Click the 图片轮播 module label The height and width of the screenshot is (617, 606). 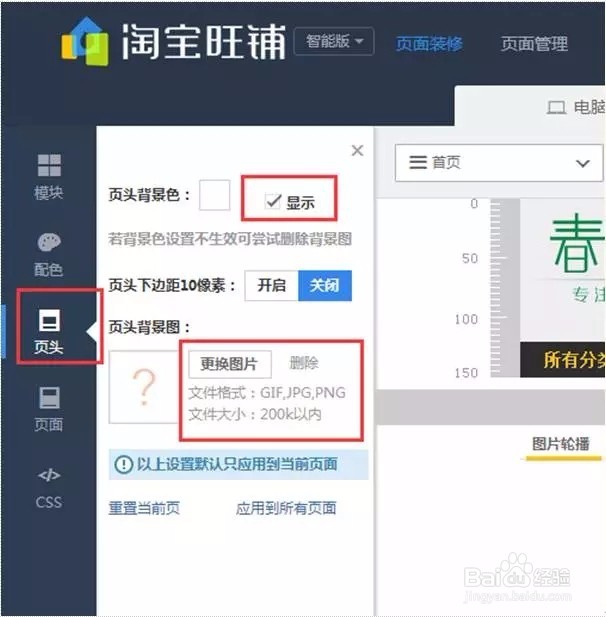click(x=561, y=444)
